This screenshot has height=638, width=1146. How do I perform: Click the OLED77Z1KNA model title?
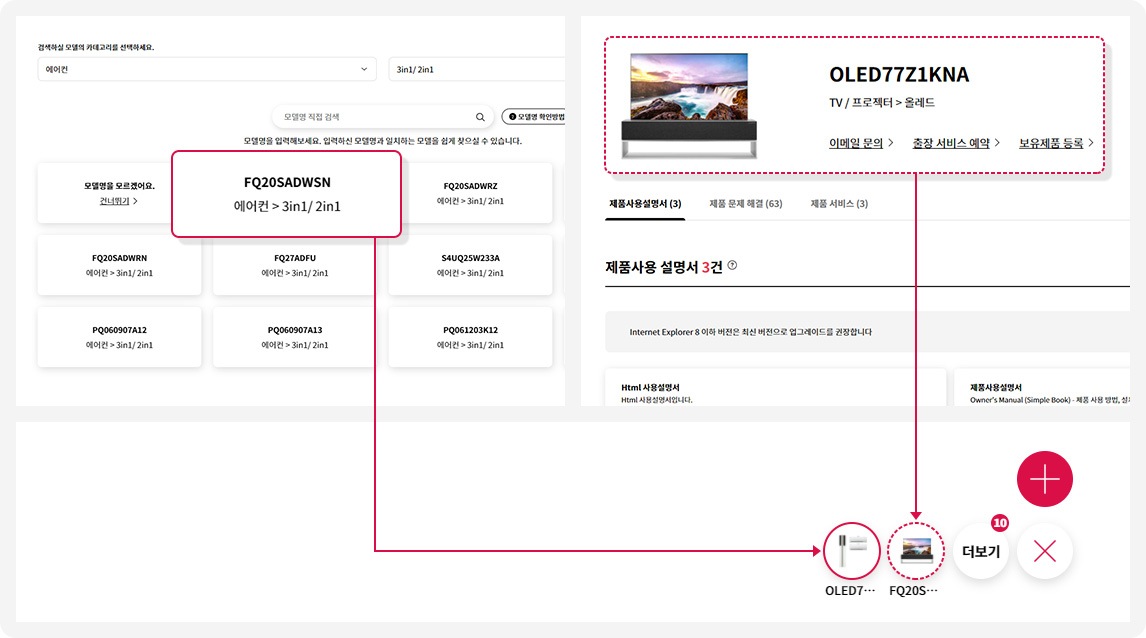pyautogui.click(x=899, y=75)
